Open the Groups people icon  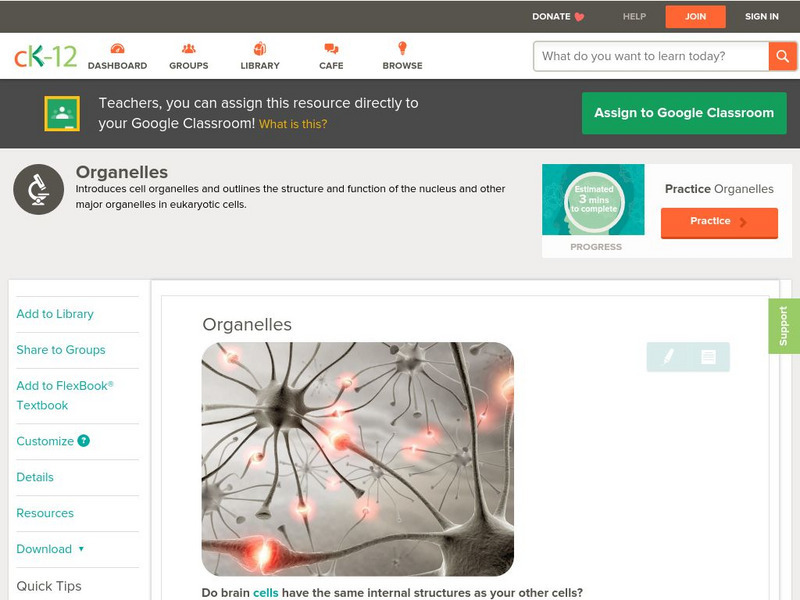189,48
